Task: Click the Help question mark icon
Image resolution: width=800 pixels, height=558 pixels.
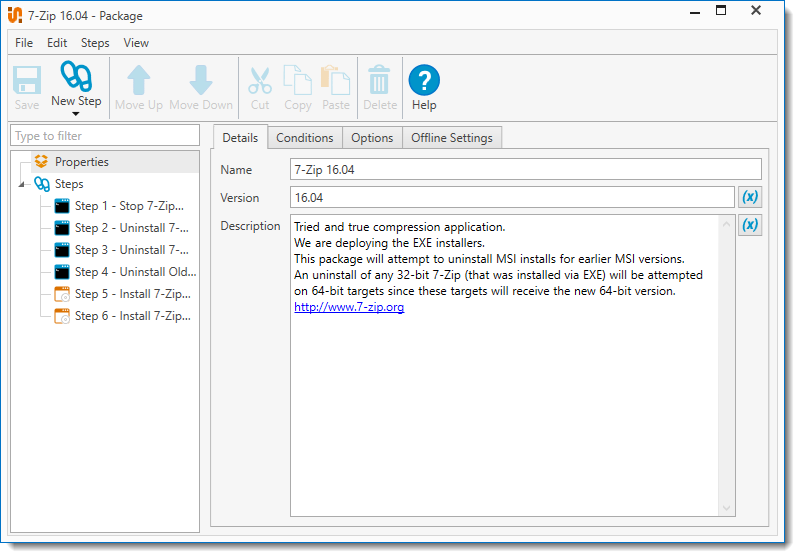Action: click(x=424, y=80)
